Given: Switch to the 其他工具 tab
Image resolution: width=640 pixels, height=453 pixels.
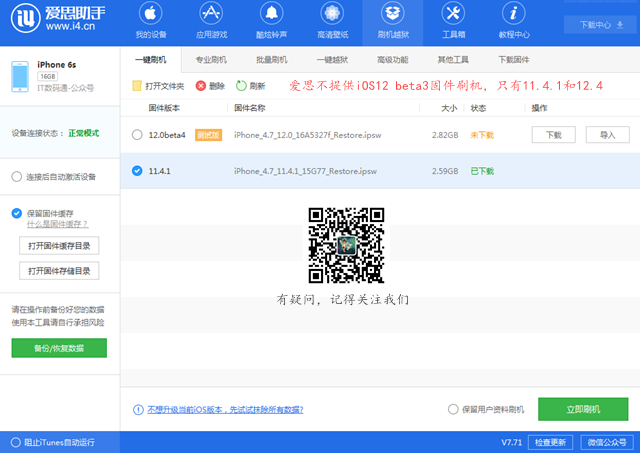Looking at the screenshot, I should (453, 60).
